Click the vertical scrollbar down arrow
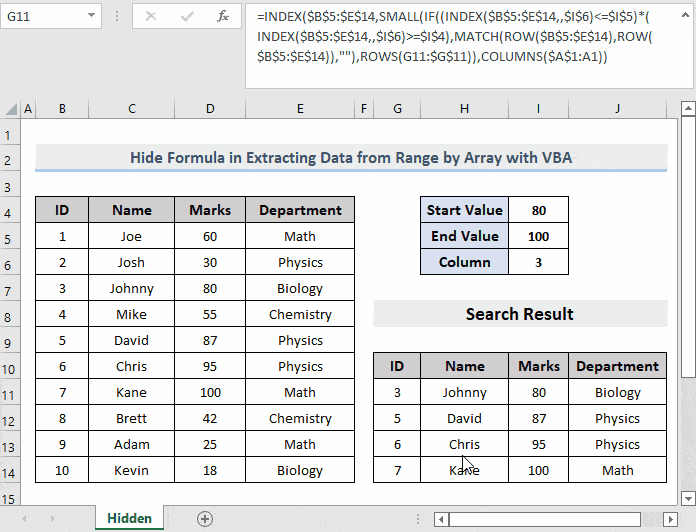This screenshot has height=532, width=696. (688, 498)
